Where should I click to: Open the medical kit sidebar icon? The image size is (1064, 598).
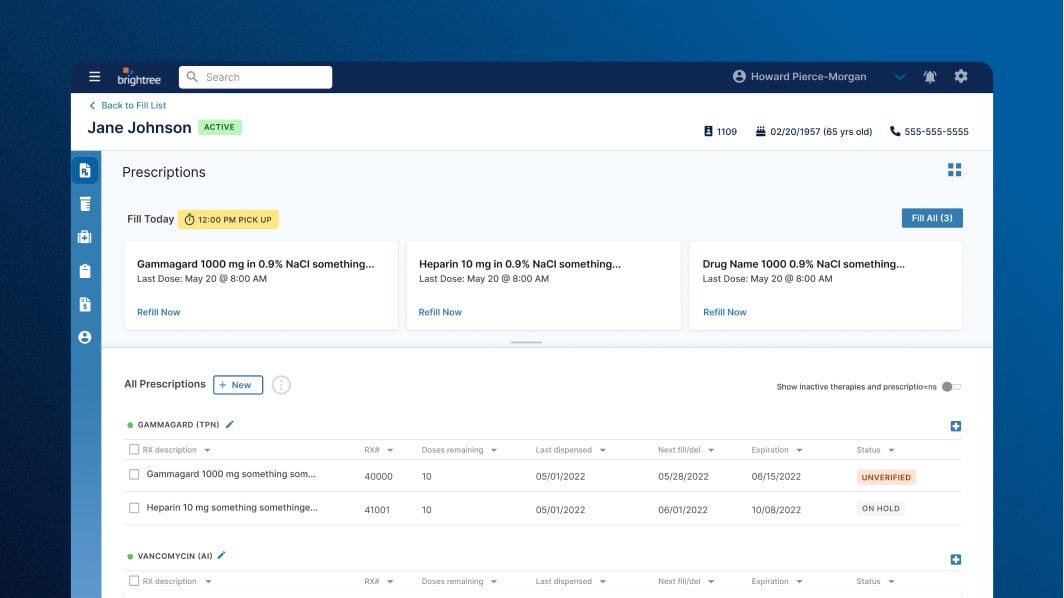85,237
